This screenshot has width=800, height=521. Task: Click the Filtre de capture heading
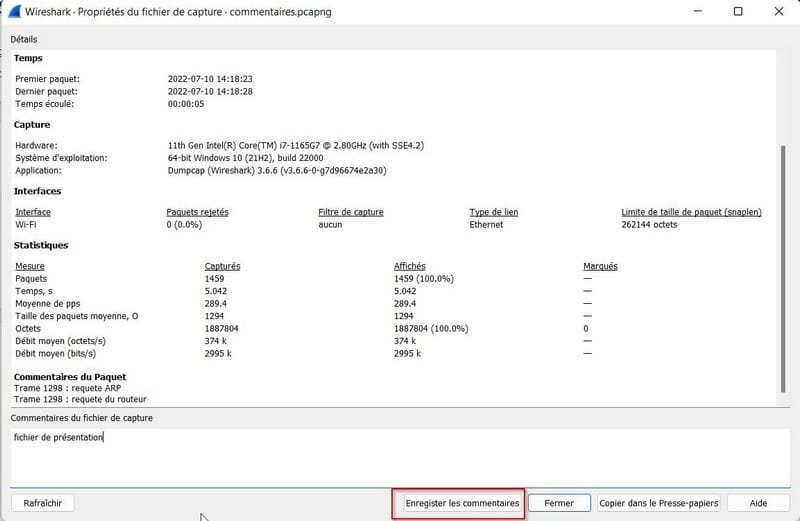[350, 212]
